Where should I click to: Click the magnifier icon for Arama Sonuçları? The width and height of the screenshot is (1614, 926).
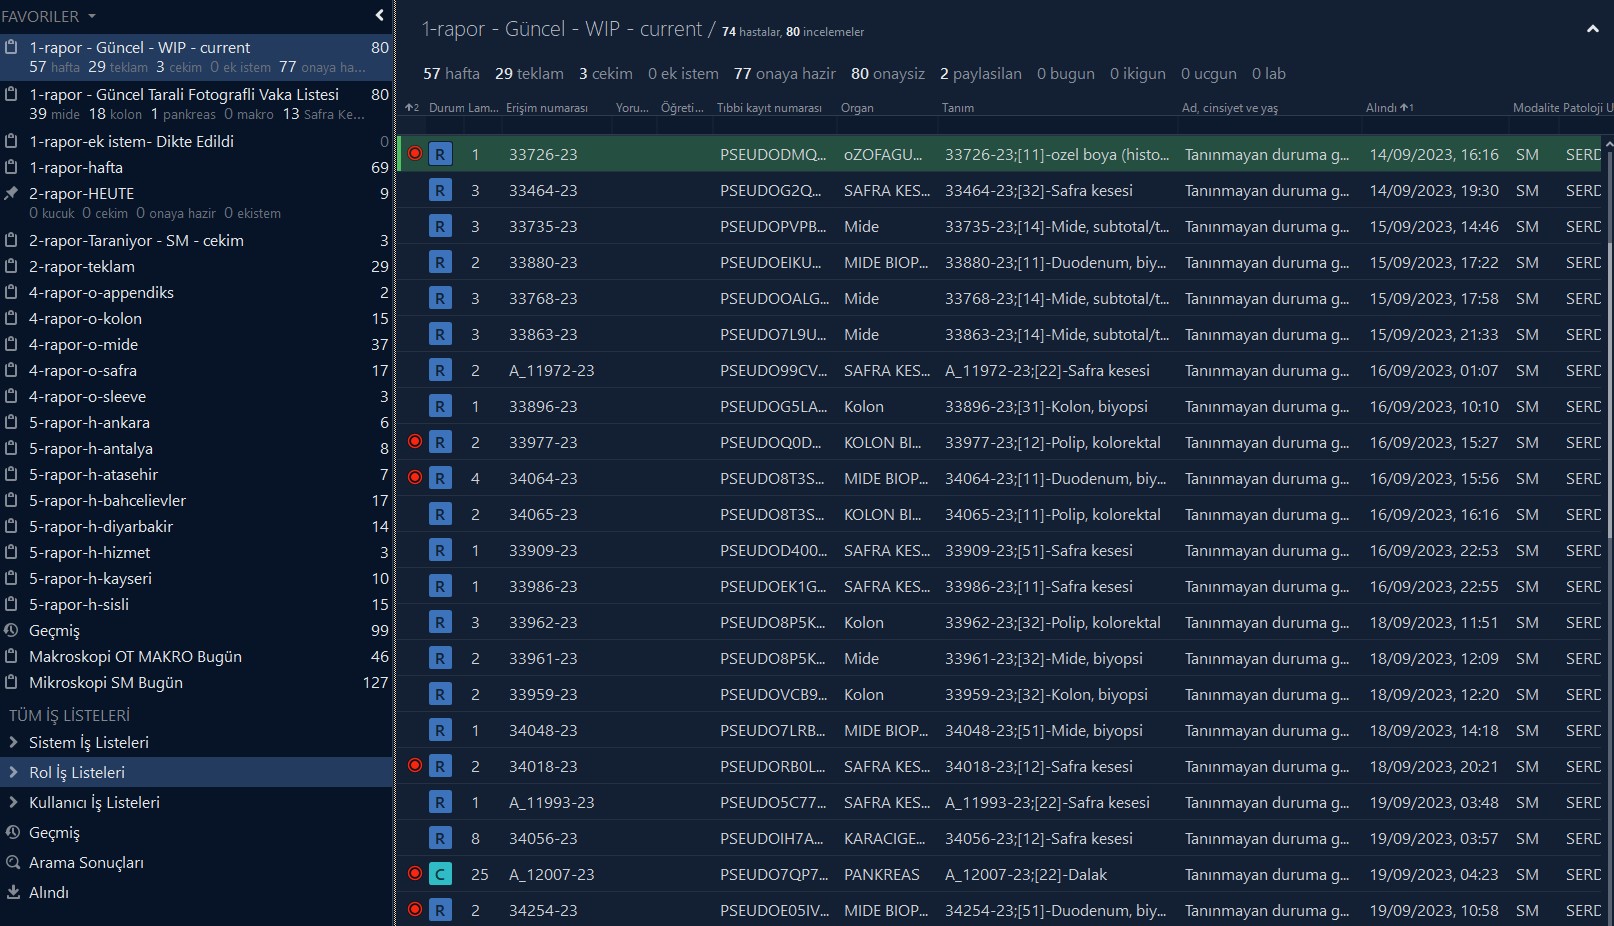(13, 862)
